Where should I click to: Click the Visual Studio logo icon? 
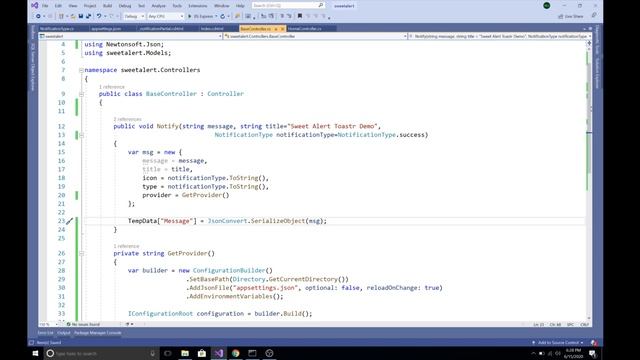35,5
